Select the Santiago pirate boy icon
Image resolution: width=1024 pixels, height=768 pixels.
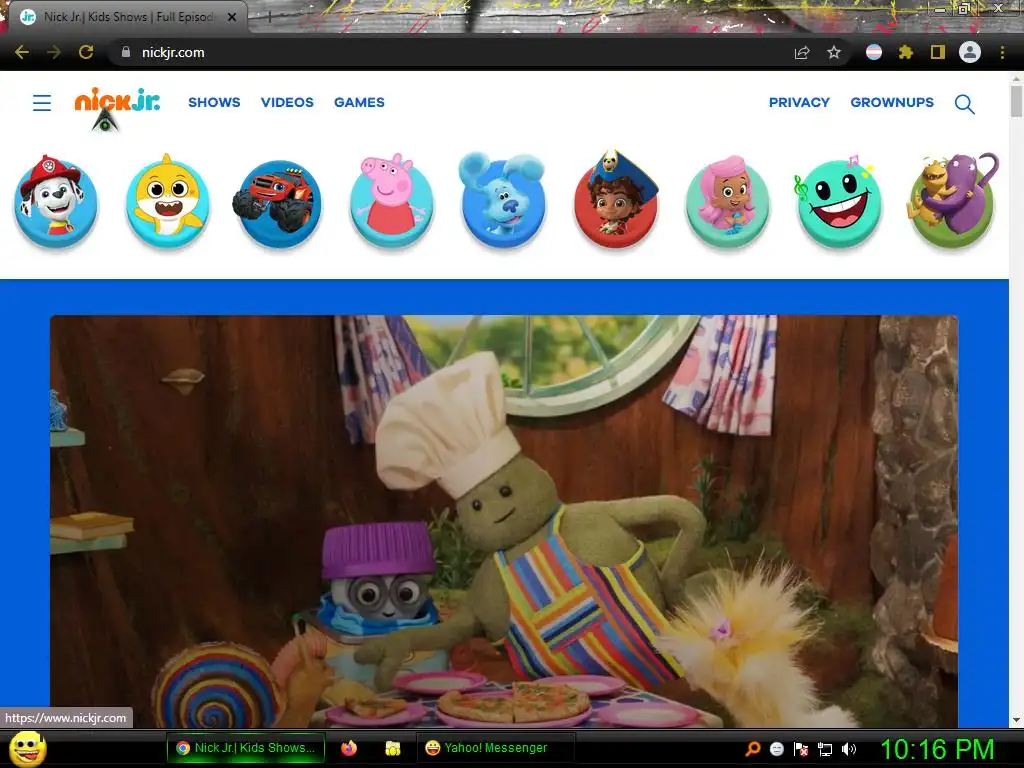pos(615,200)
